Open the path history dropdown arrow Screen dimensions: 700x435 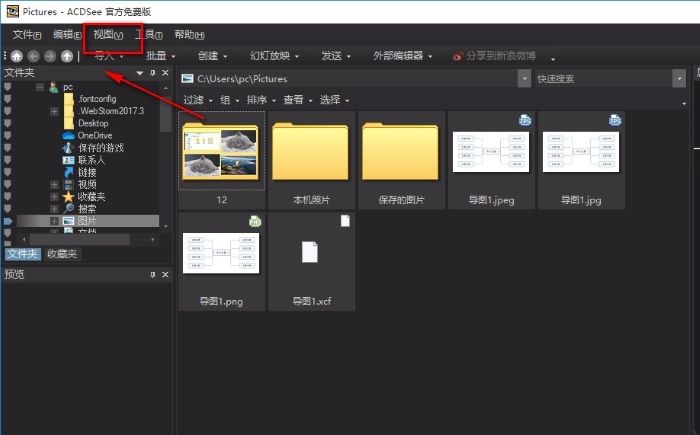tap(525, 79)
